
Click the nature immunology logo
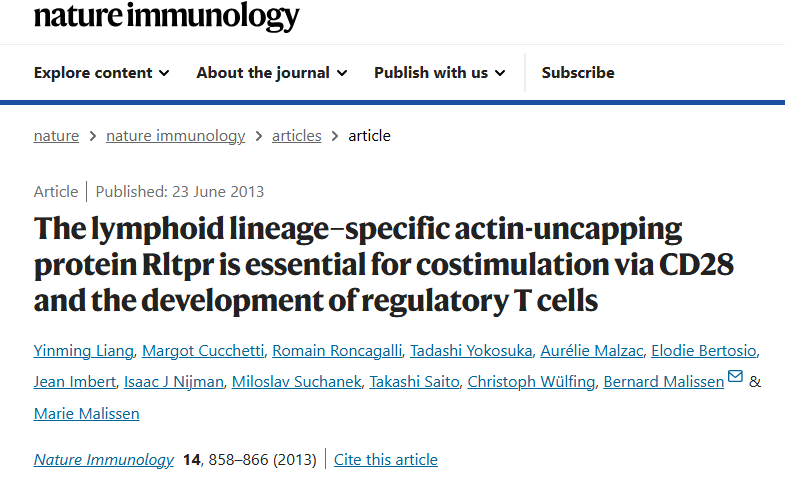click(166, 16)
